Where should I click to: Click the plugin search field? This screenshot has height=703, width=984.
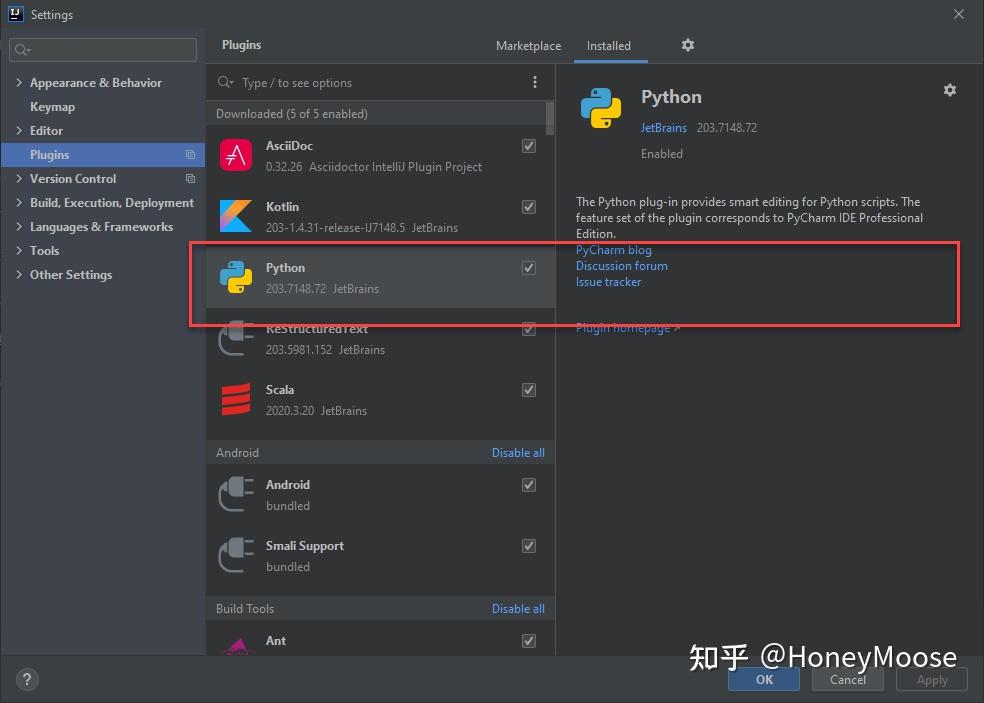tap(380, 81)
